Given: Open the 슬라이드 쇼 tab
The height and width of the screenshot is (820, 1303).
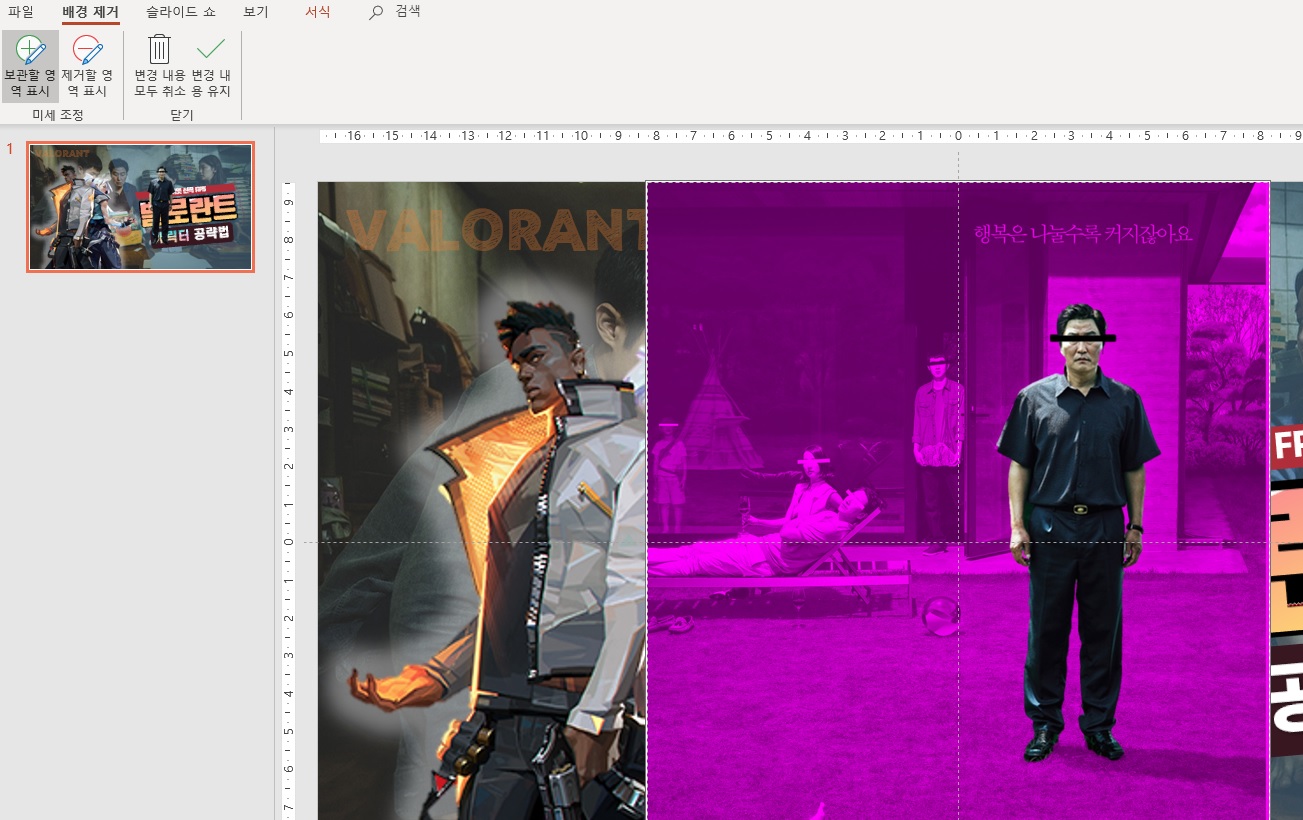Looking at the screenshot, I should [x=180, y=12].
